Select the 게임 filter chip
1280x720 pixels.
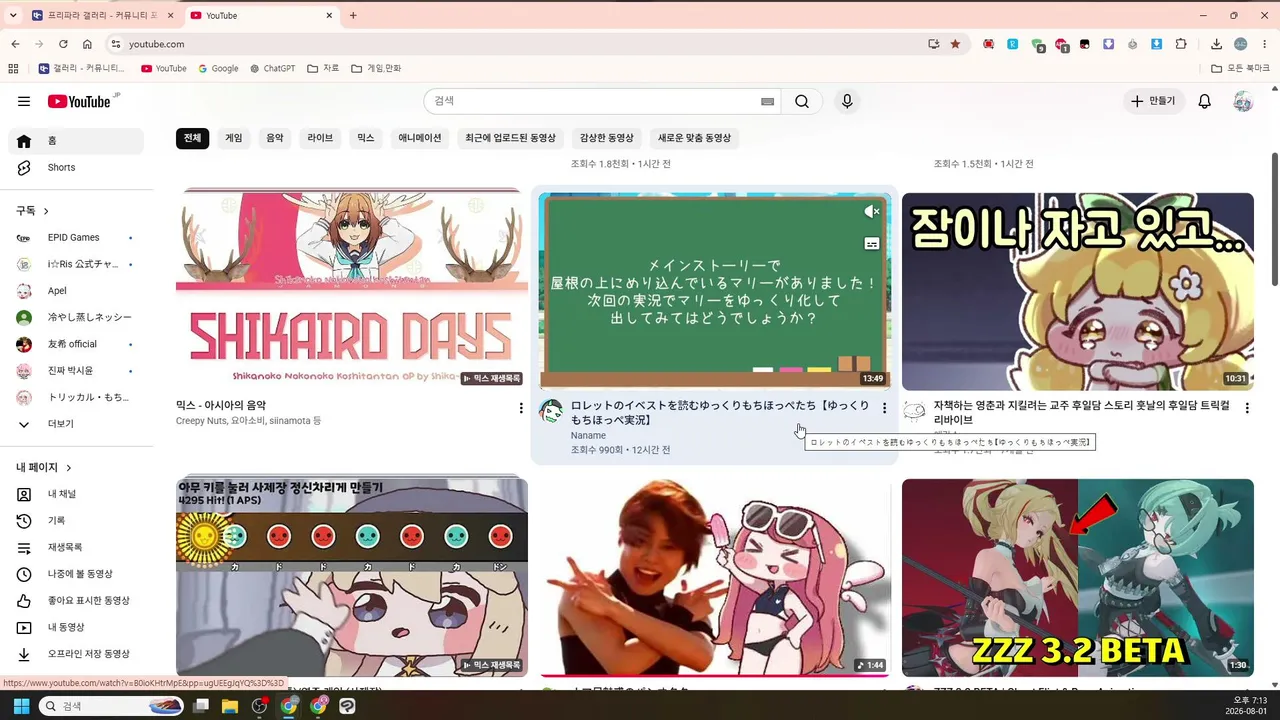coord(234,138)
